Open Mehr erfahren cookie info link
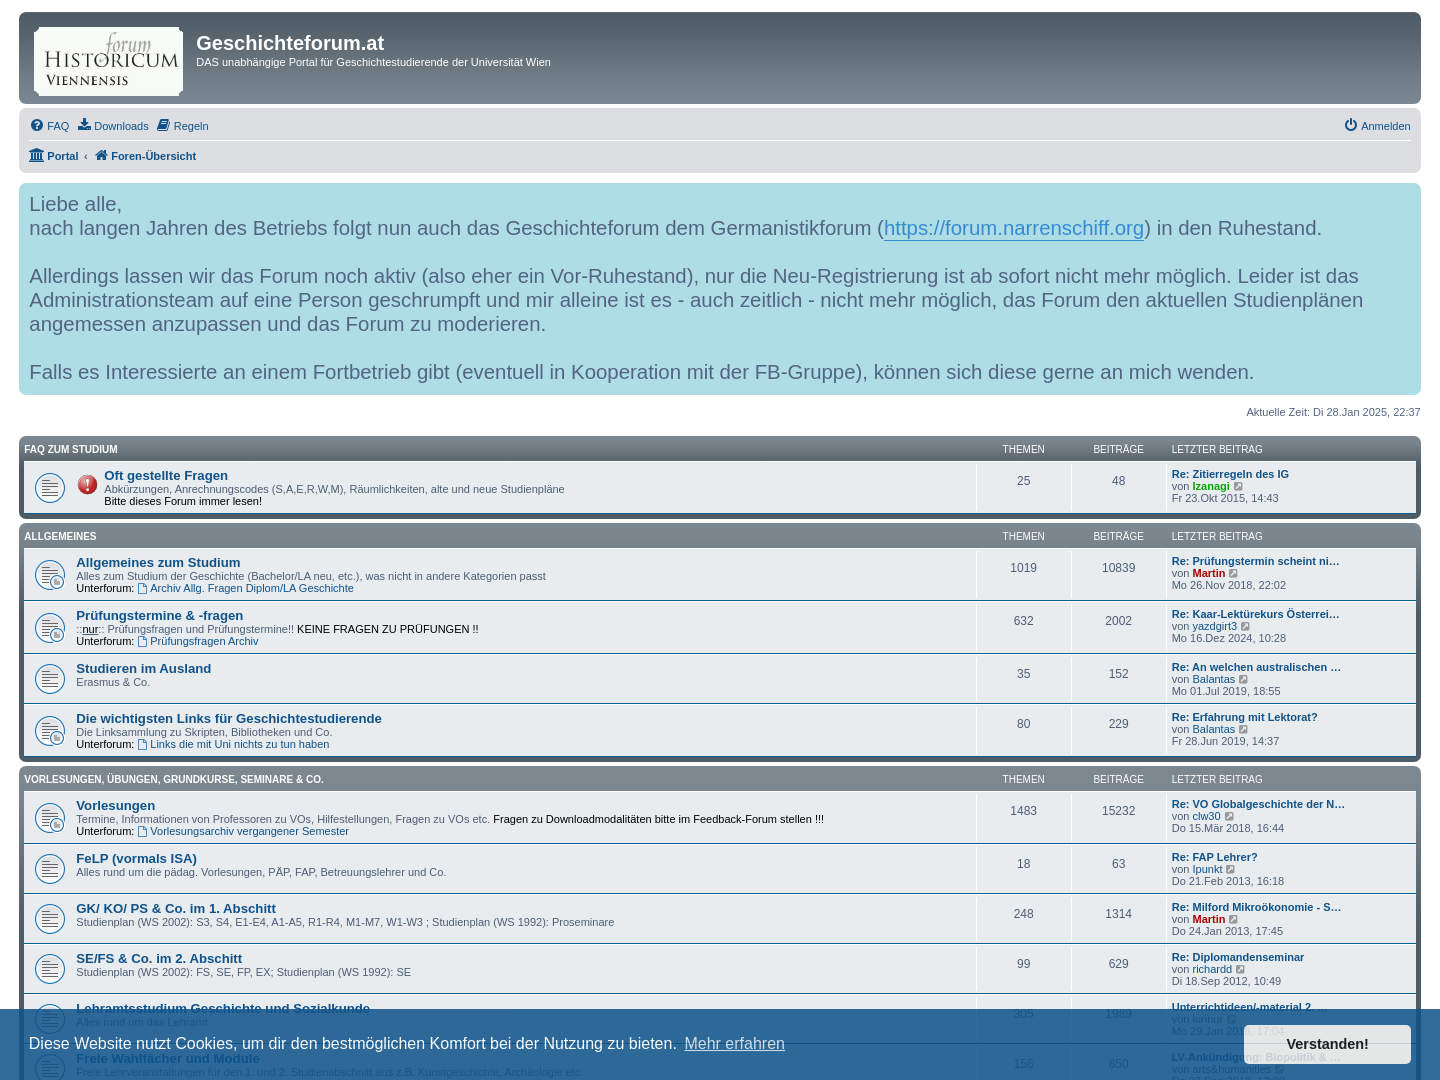 (734, 1044)
